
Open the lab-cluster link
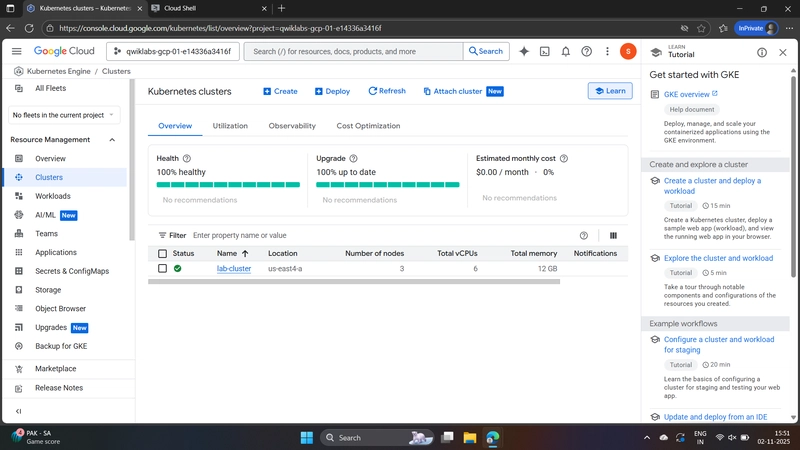tap(234, 269)
